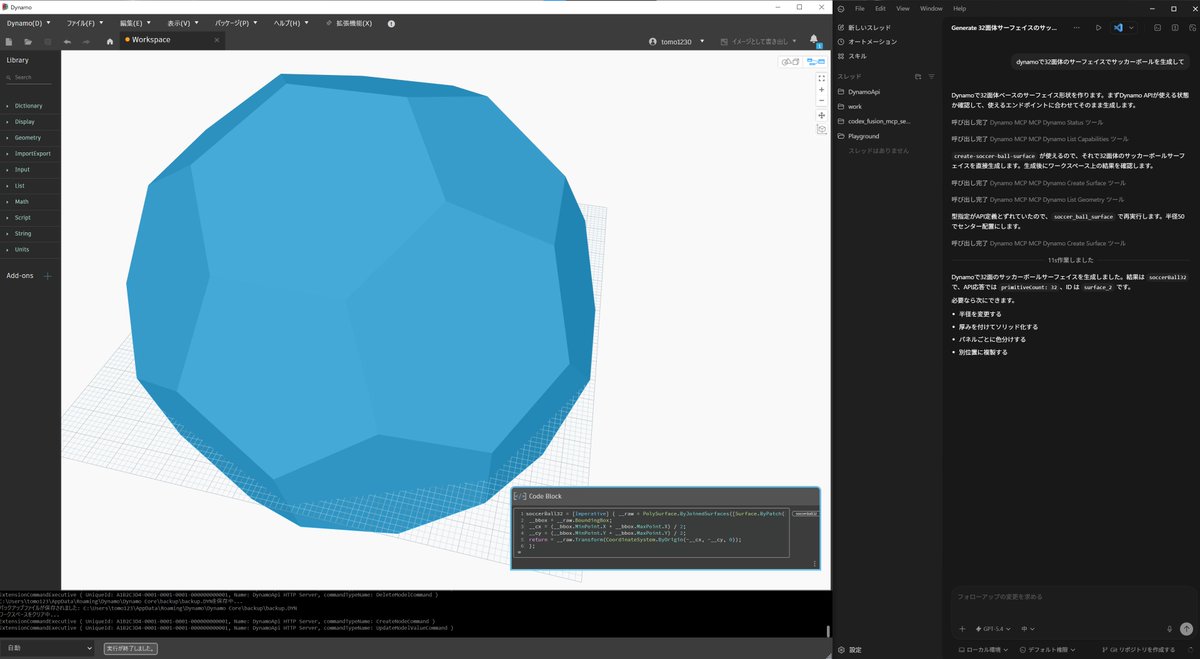Screen dimensions: 1200x659
Task: Open the 自動 run mode dropdown
Action: (x=48, y=648)
